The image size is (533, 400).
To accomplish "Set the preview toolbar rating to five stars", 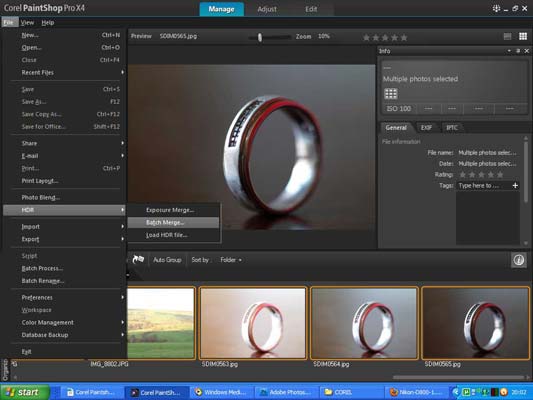I will click(x=404, y=37).
